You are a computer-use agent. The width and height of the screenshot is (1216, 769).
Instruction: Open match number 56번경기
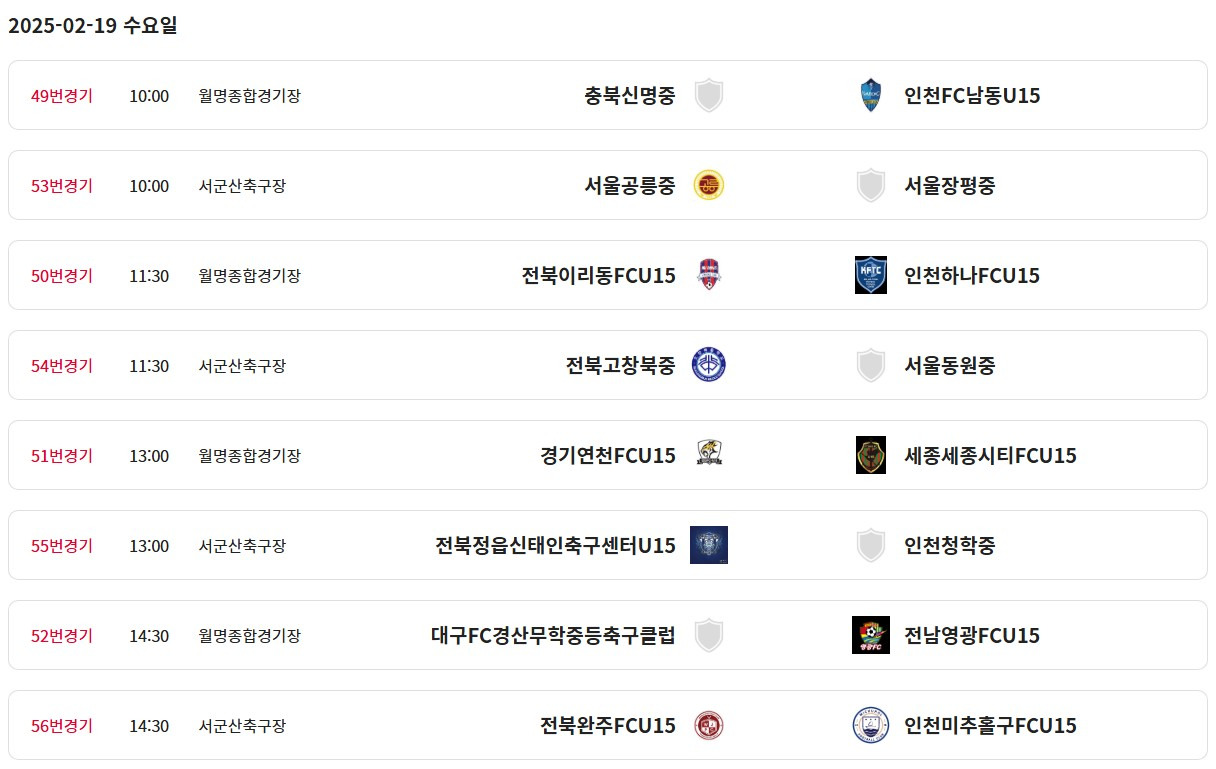tap(62, 726)
